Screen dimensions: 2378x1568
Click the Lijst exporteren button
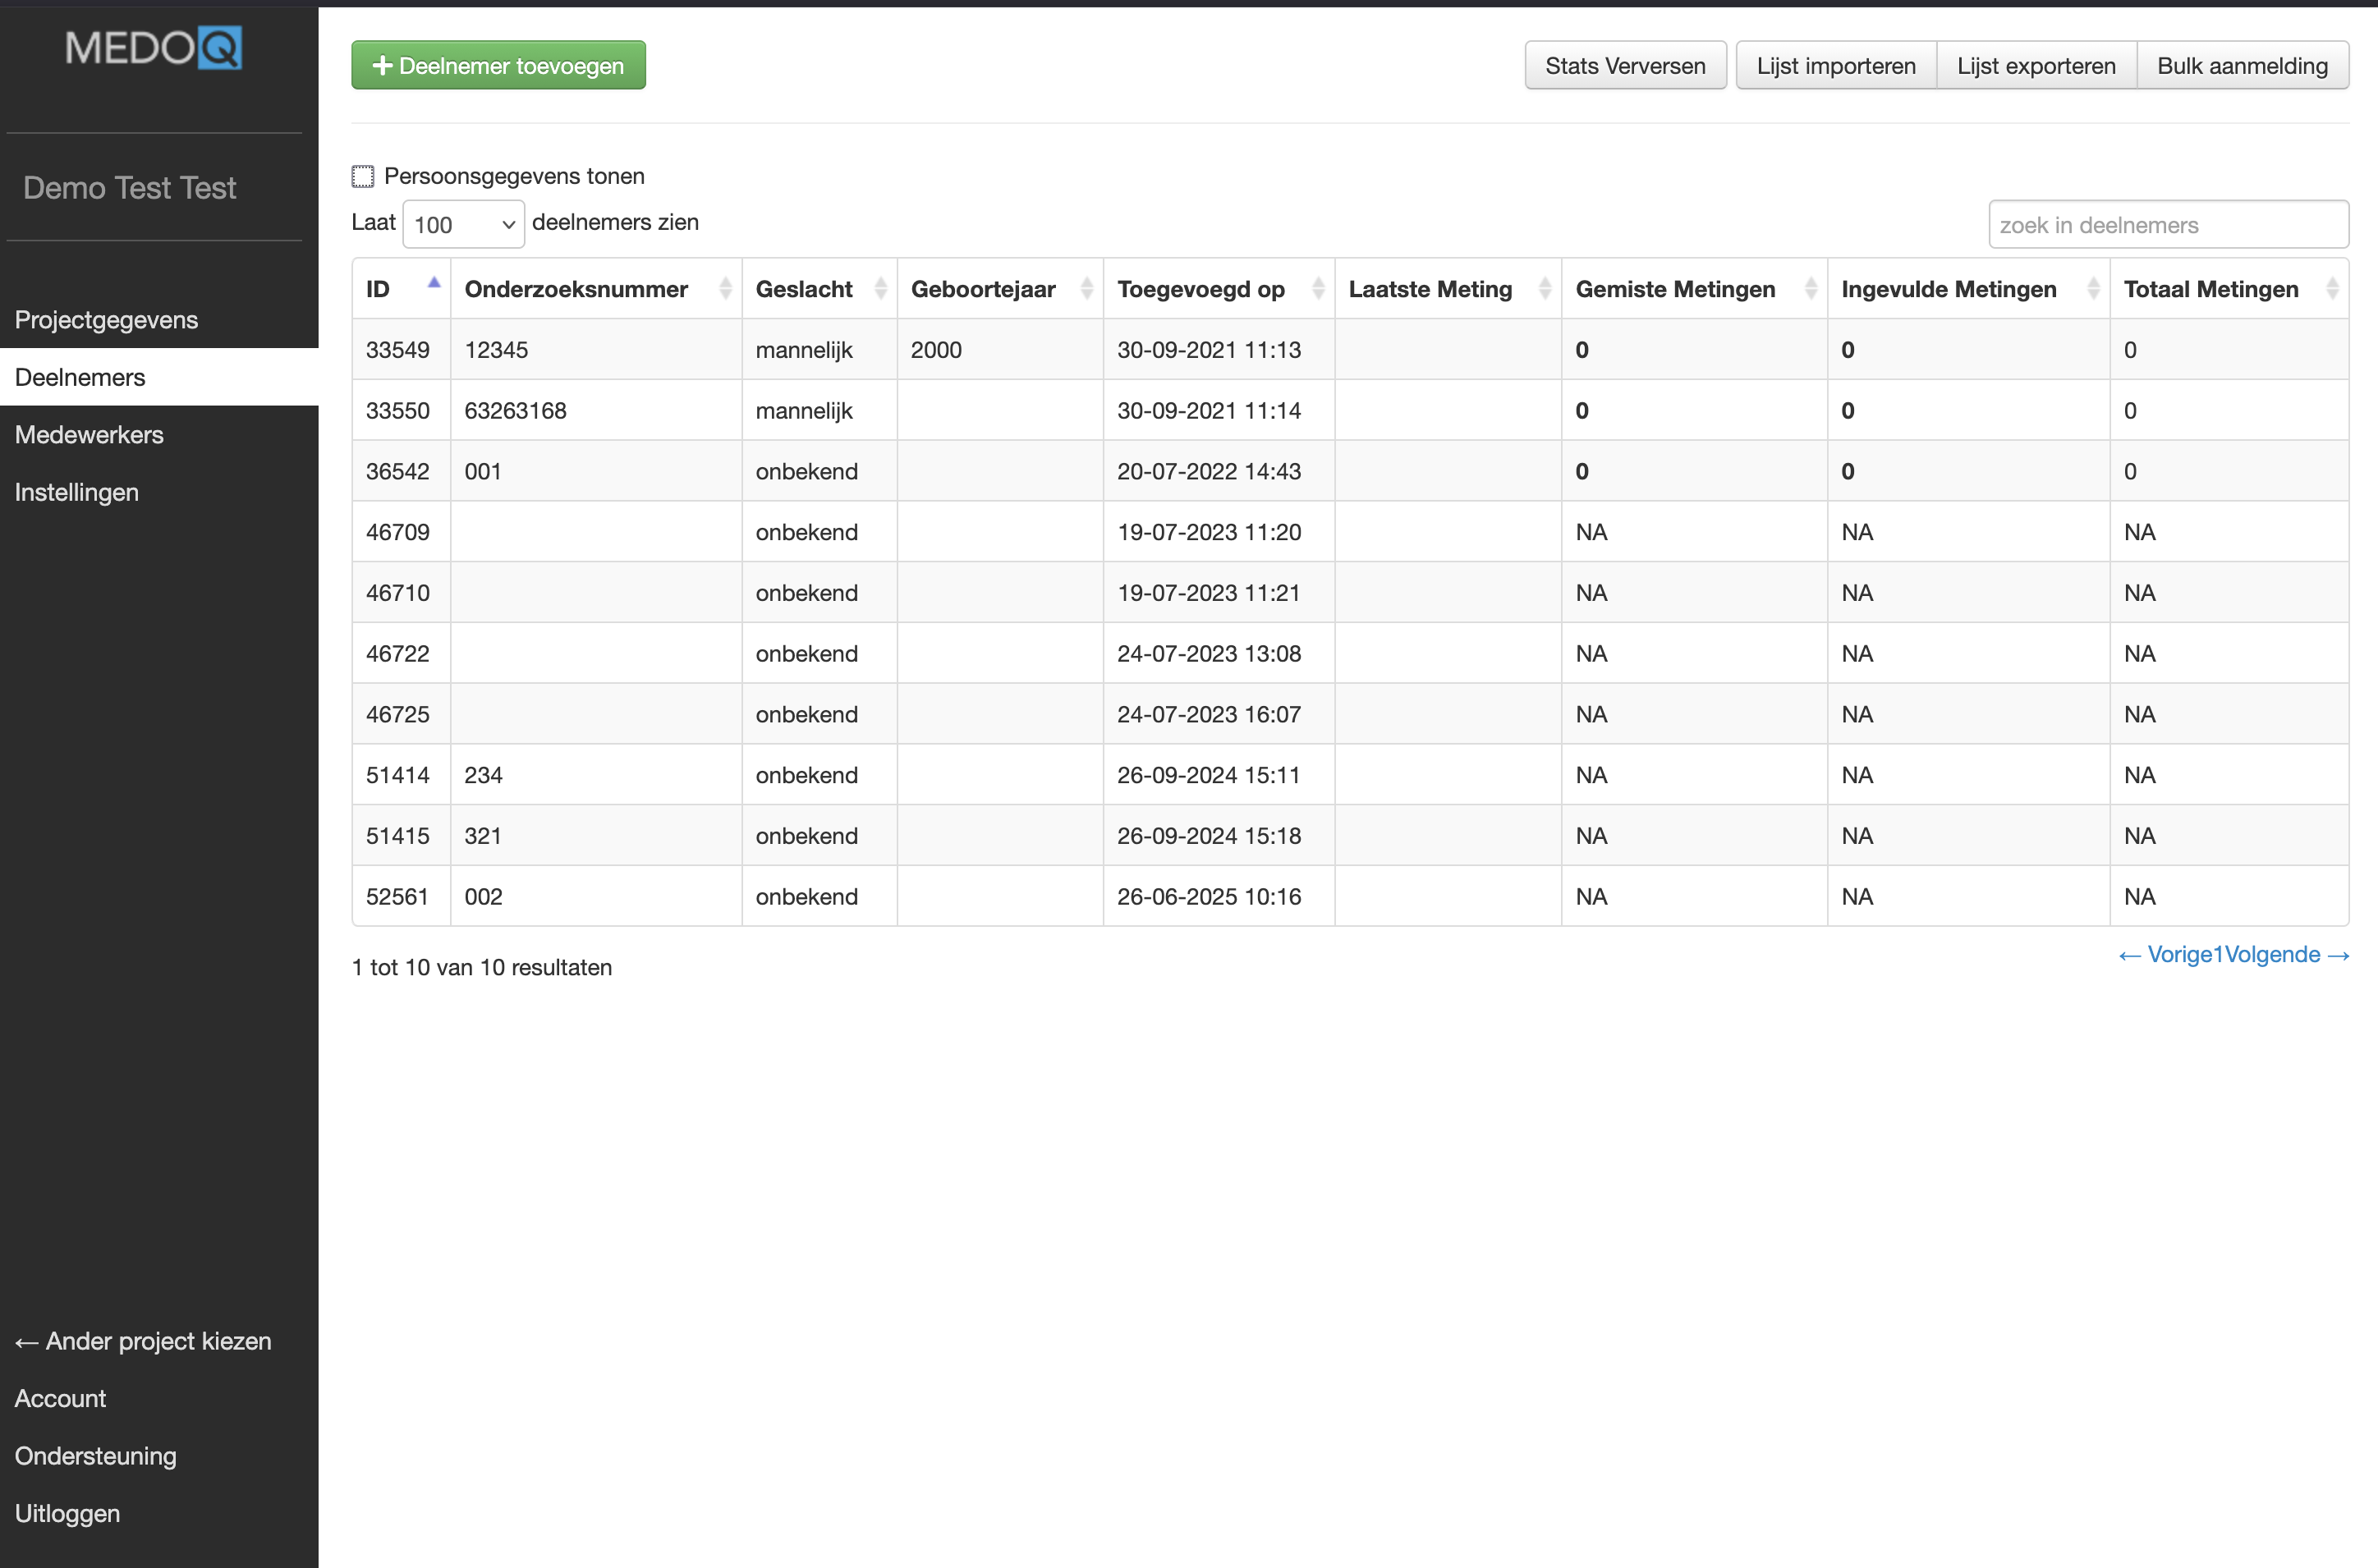tap(2036, 65)
